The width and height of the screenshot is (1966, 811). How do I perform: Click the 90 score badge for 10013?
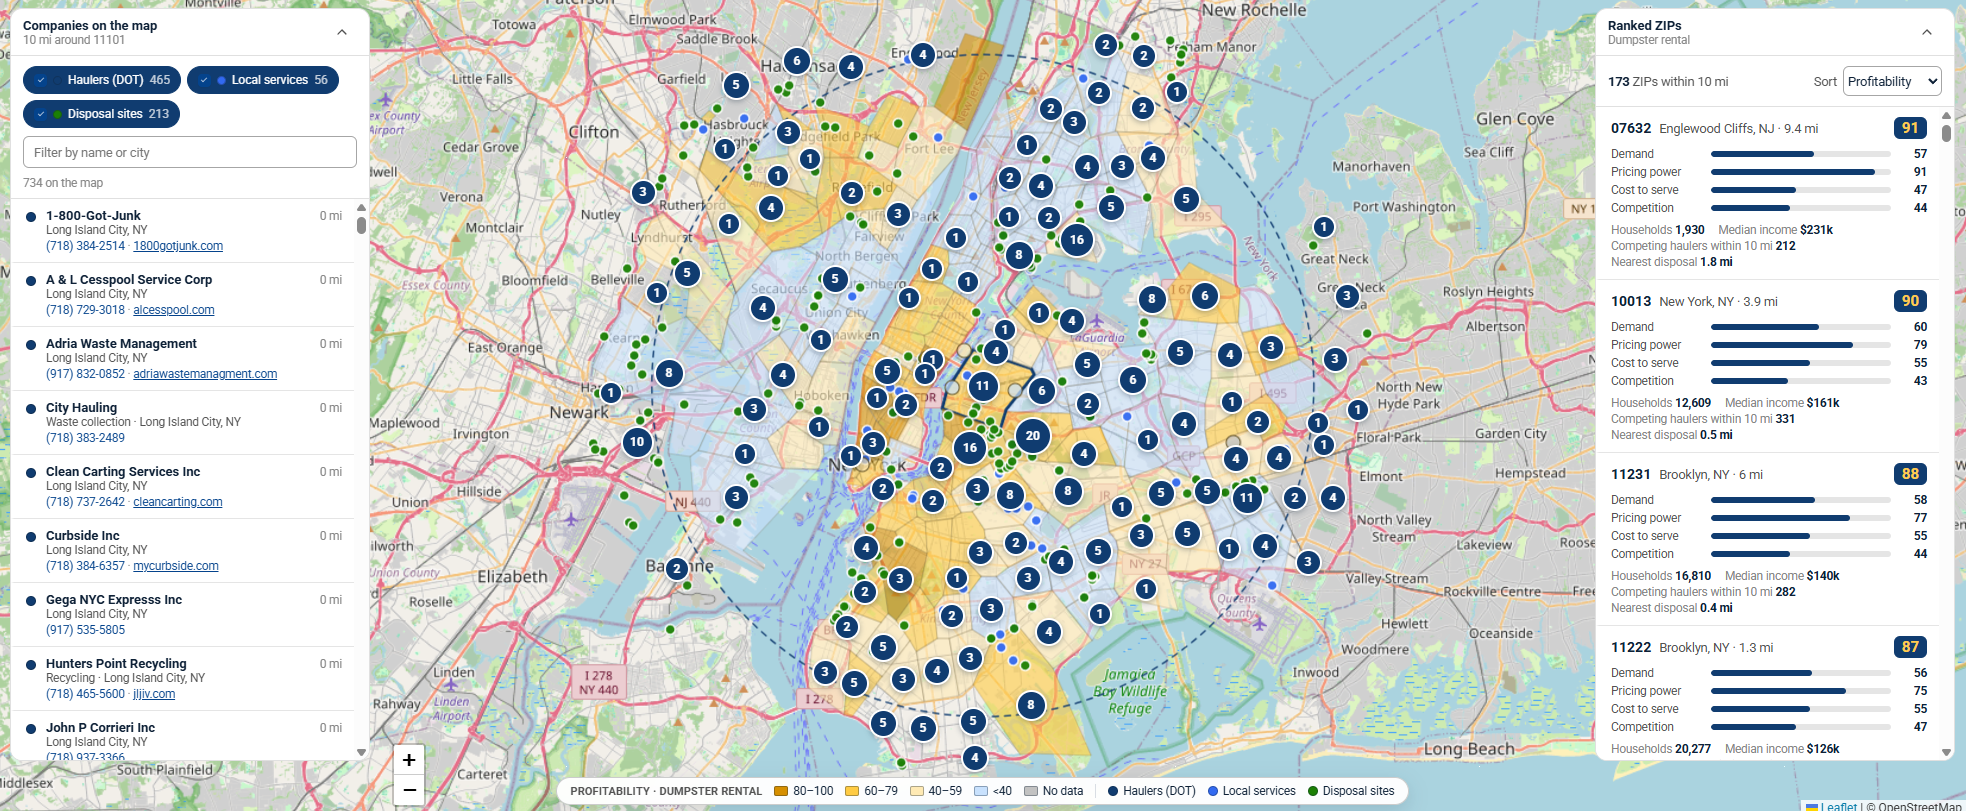pyautogui.click(x=1910, y=301)
